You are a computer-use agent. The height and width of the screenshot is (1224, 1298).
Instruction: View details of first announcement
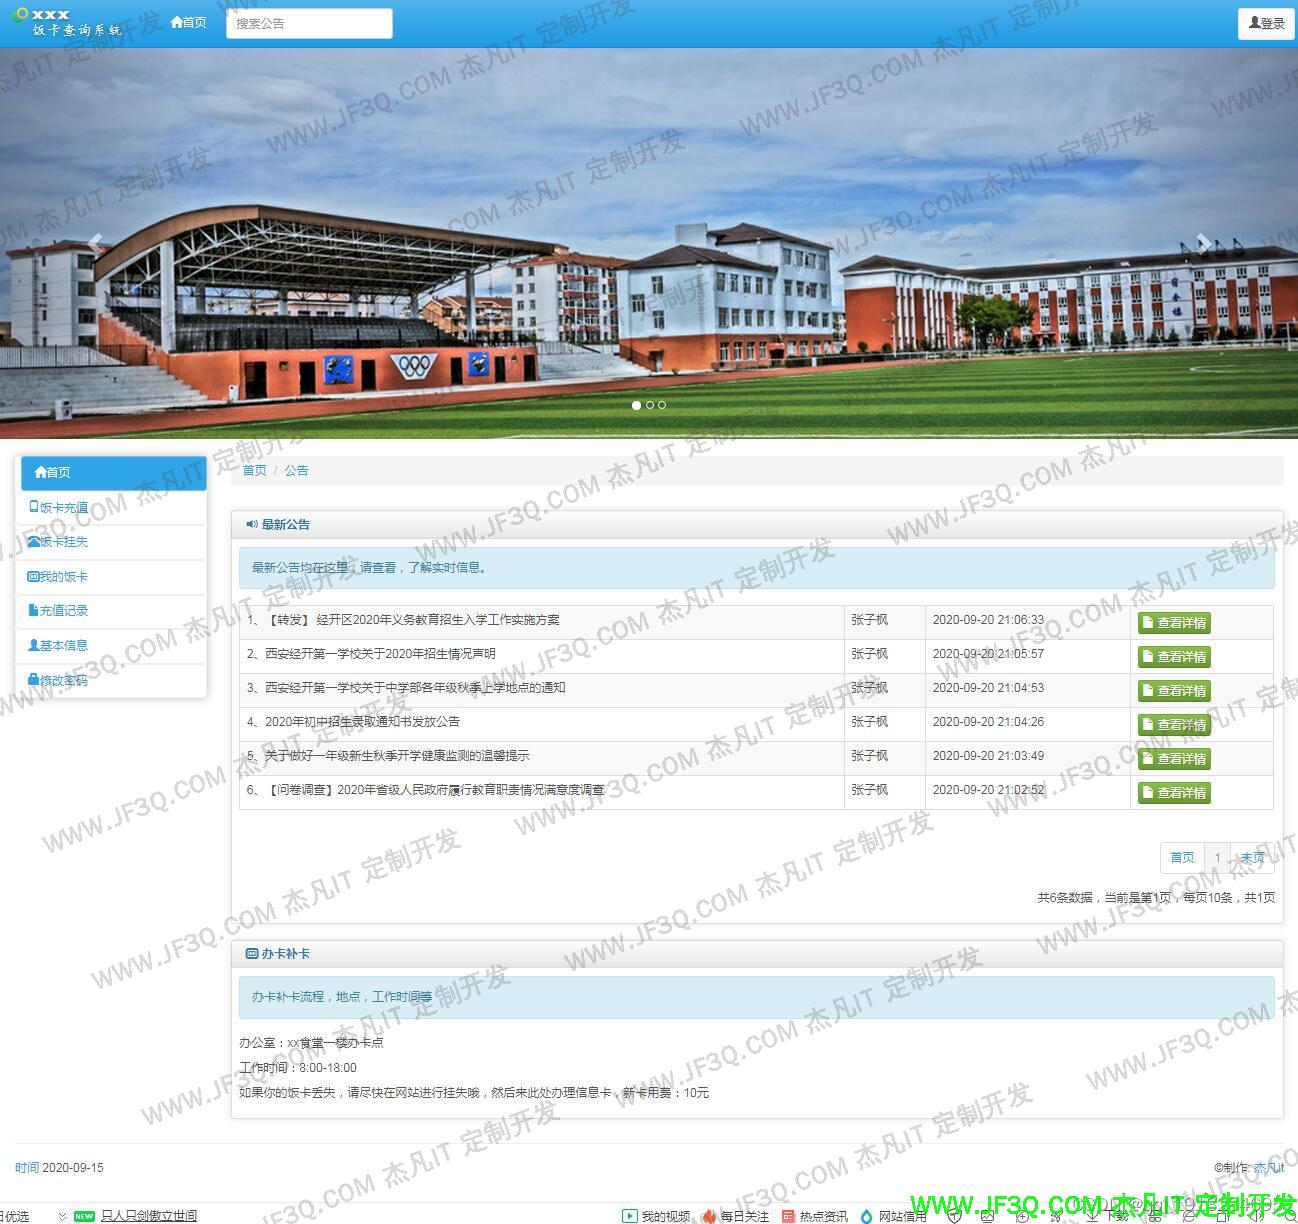click(x=1173, y=622)
